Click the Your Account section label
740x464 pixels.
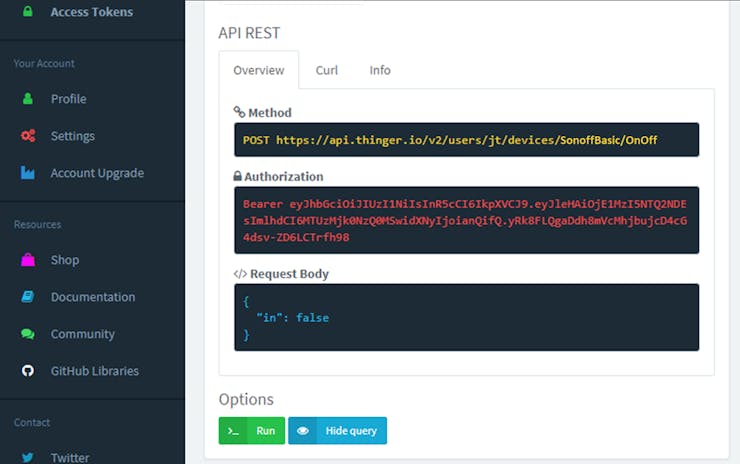pos(44,63)
